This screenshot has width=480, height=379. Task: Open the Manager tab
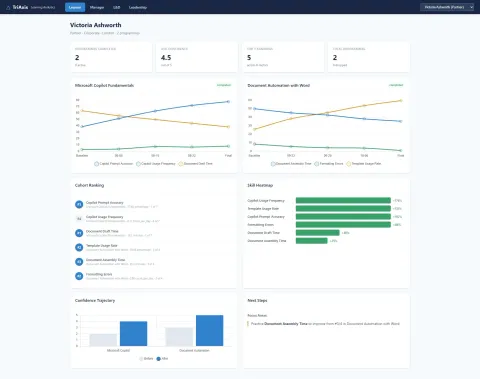pos(97,7)
